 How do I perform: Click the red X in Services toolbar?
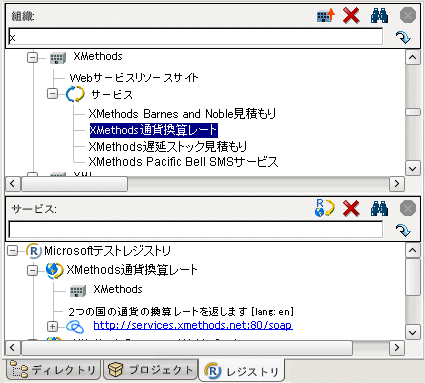[x=351, y=209]
